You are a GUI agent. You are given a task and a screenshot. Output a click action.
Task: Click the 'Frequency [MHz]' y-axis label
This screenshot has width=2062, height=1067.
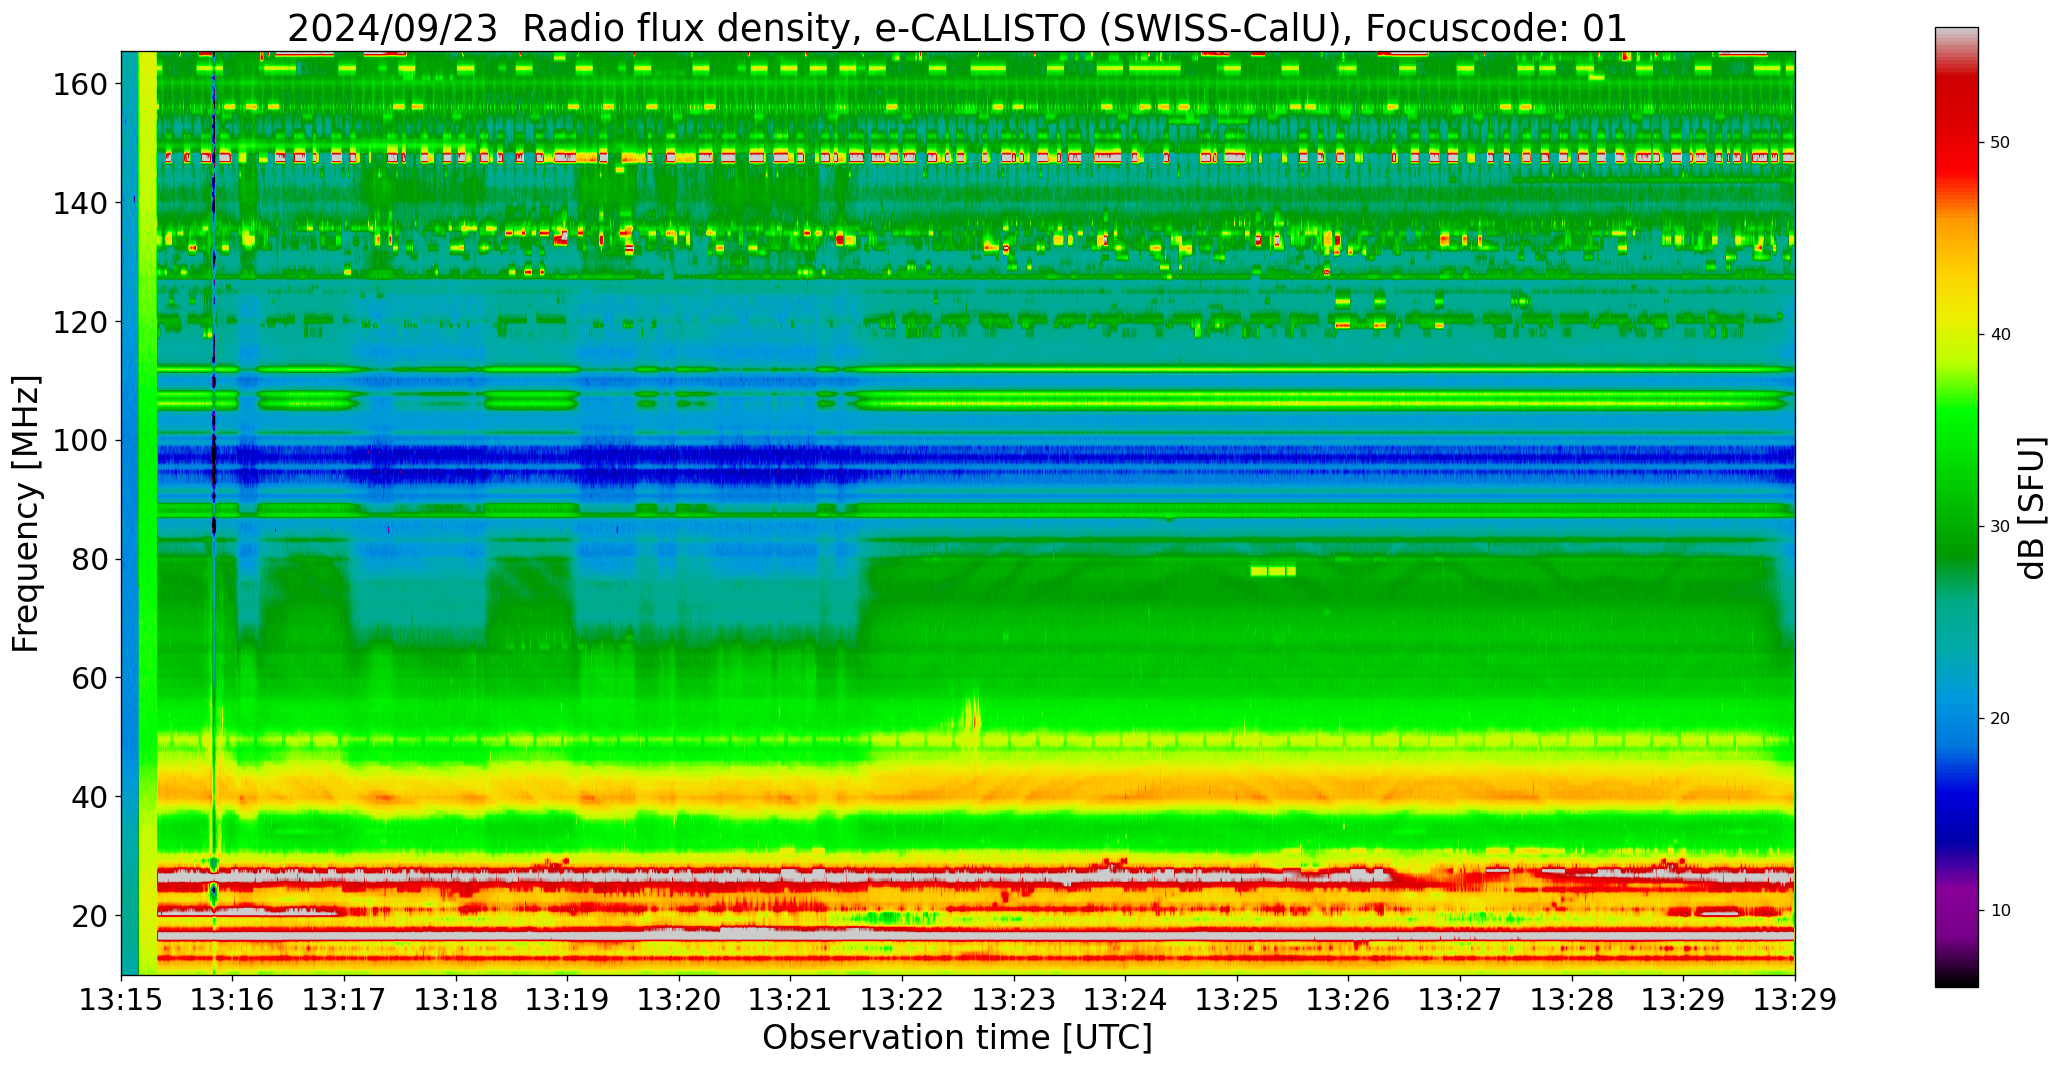[26, 513]
